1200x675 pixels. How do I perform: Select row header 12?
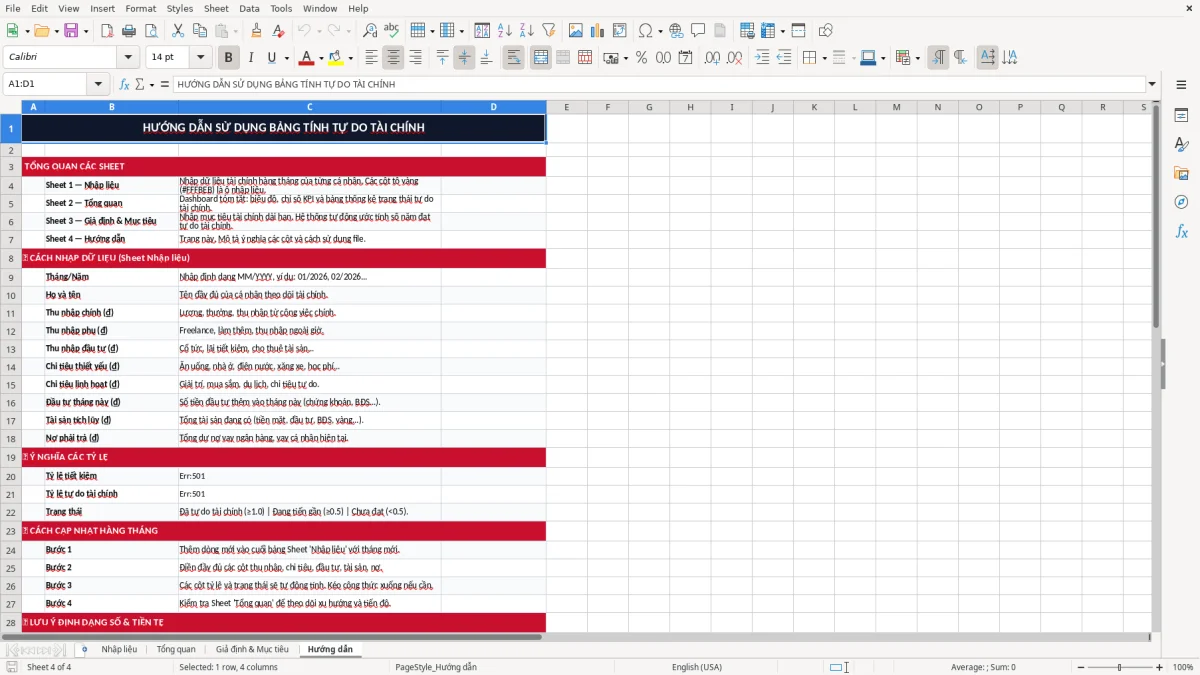pos(11,331)
